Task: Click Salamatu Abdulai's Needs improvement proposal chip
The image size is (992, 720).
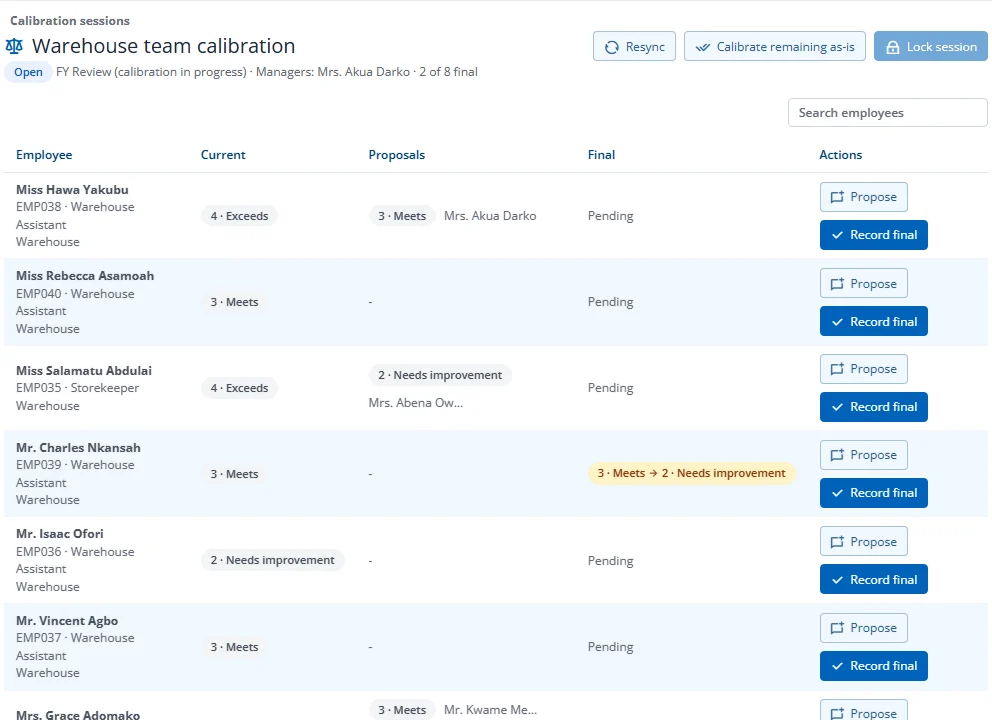Action: pyautogui.click(x=440, y=375)
